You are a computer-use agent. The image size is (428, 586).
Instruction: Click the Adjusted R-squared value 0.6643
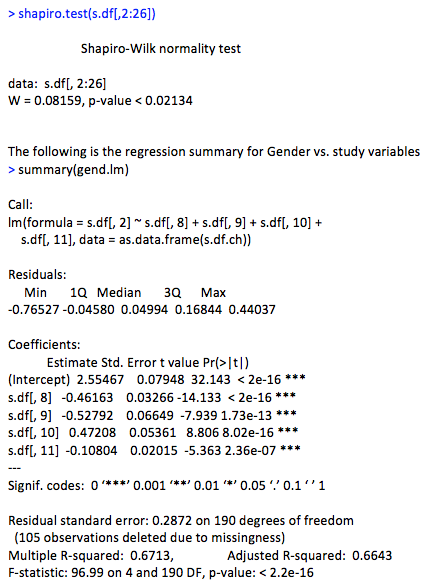click(x=372, y=556)
